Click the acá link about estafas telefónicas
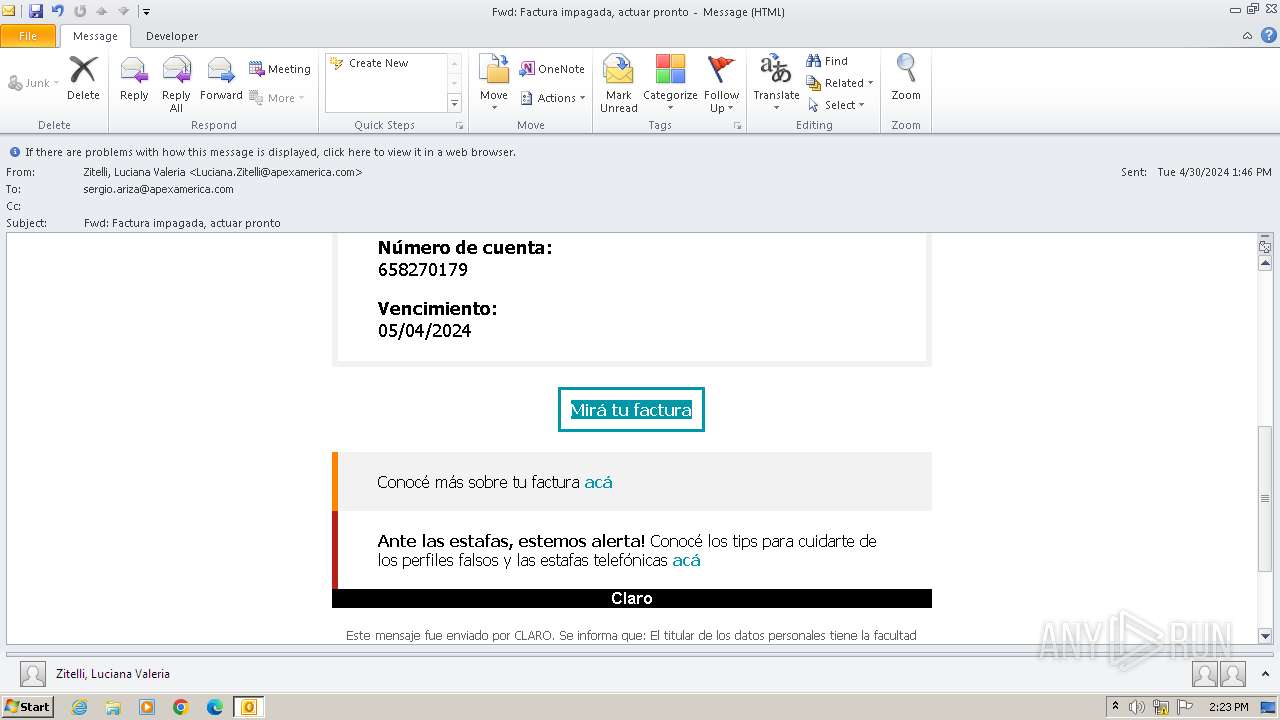The image size is (1280, 720). (686, 560)
